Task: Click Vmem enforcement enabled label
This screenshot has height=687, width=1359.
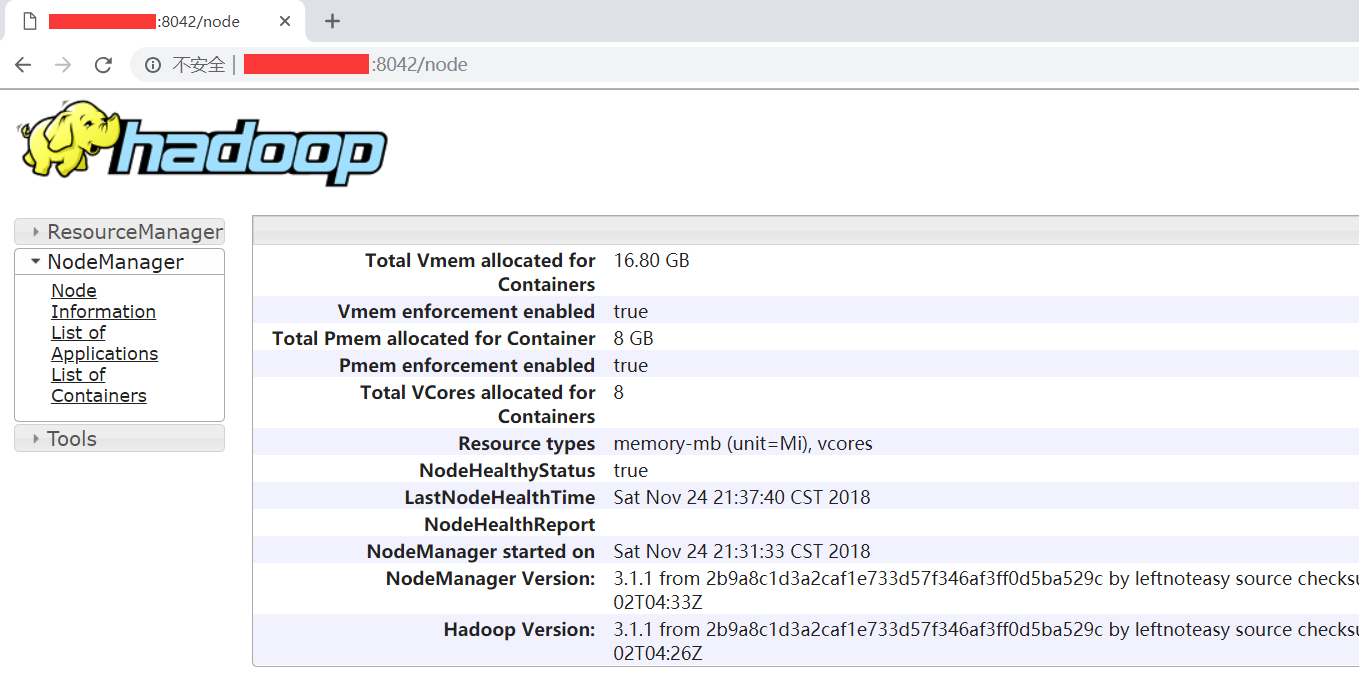Action: (466, 311)
